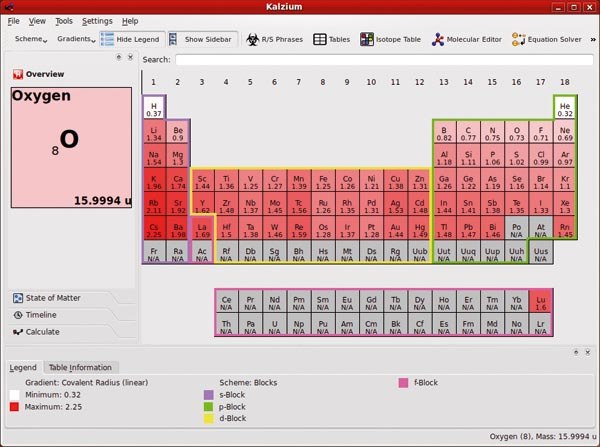Switch to the Table Information tab
The width and height of the screenshot is (600, 447).
[x=80, y=367]
